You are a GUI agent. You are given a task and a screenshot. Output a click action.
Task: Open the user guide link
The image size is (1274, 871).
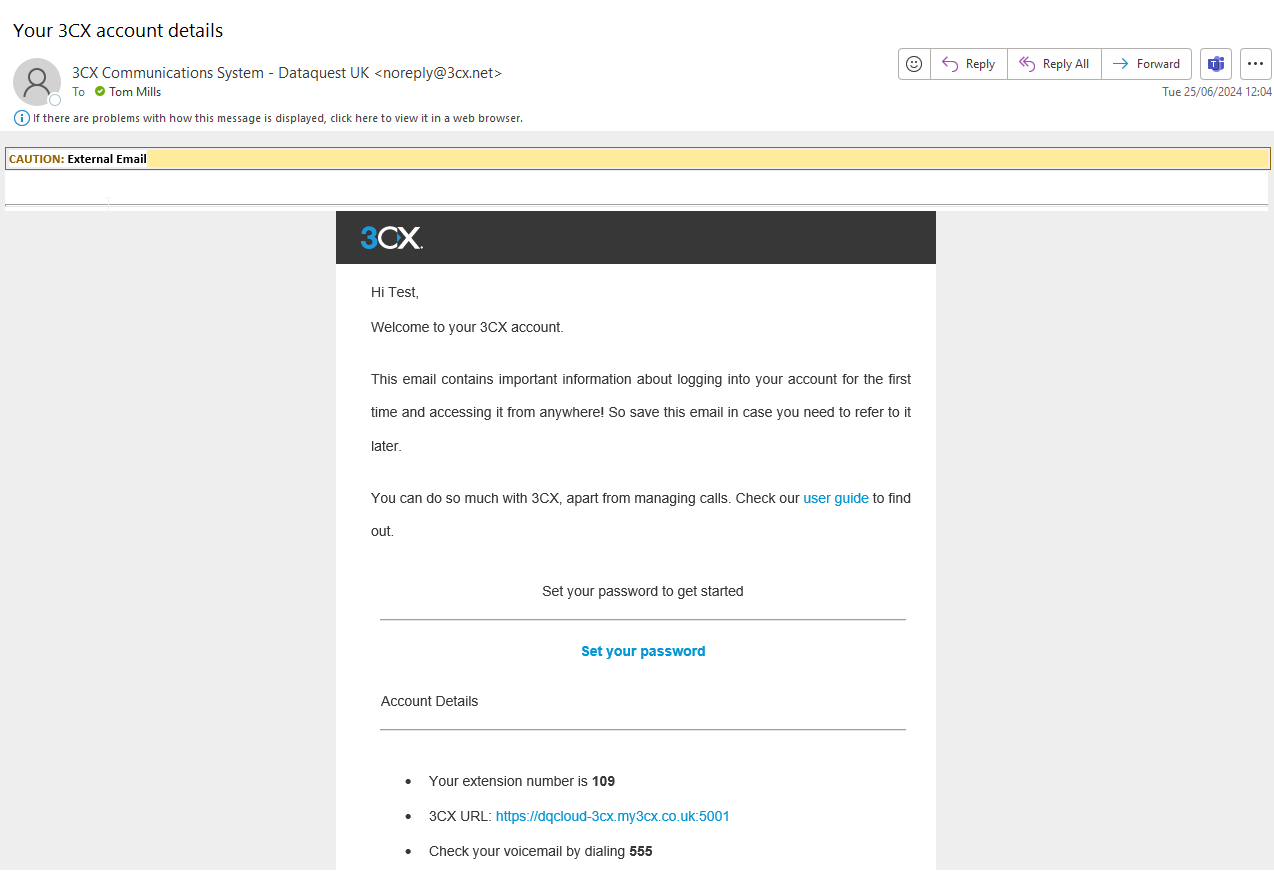(x=836, y=498)
